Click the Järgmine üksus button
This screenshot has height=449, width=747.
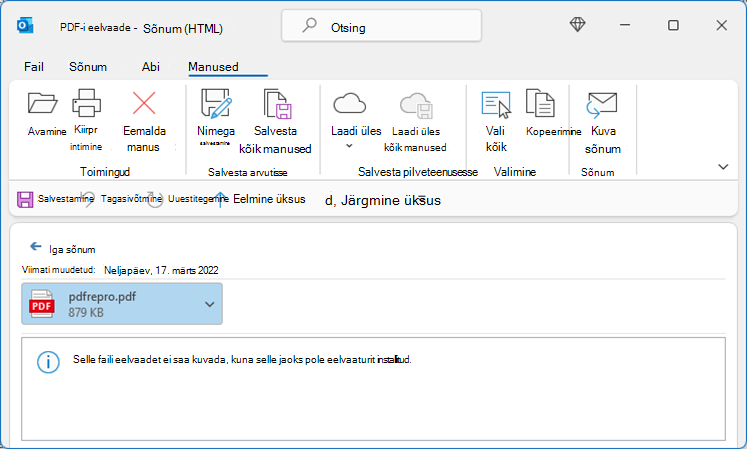[x=383, y=200]
